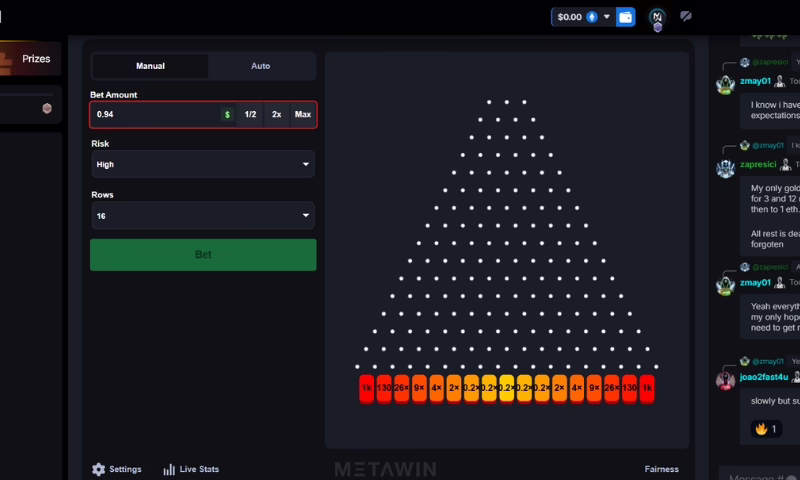Click zapresici's username in chat

758,164
